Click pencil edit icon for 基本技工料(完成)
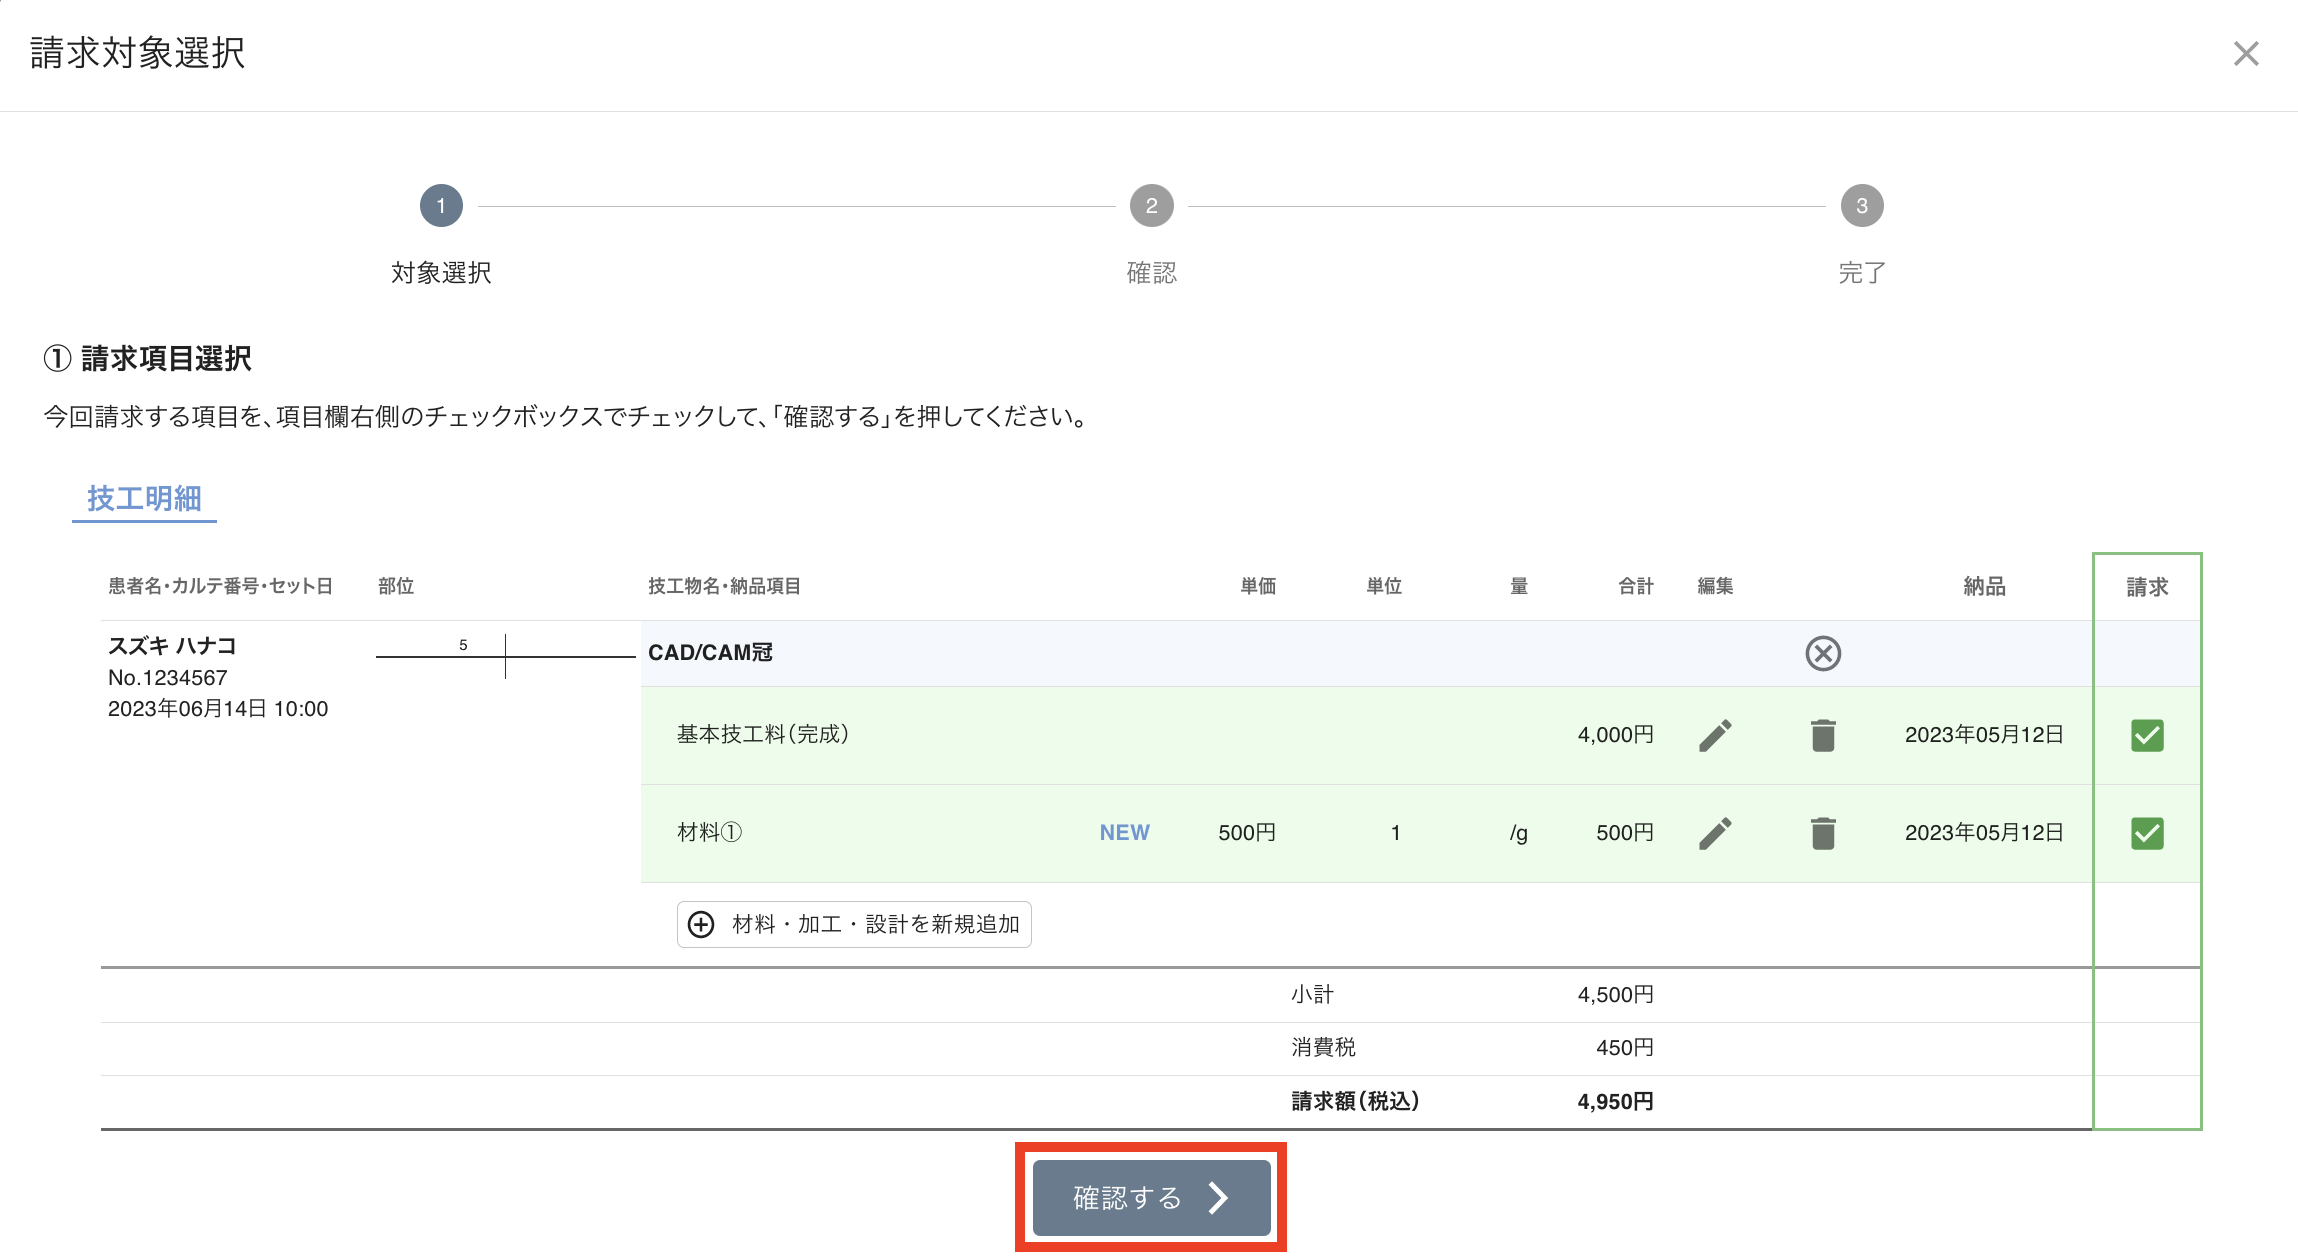This screenshot has height=1258, width=2298. [x=1715, y=735]
